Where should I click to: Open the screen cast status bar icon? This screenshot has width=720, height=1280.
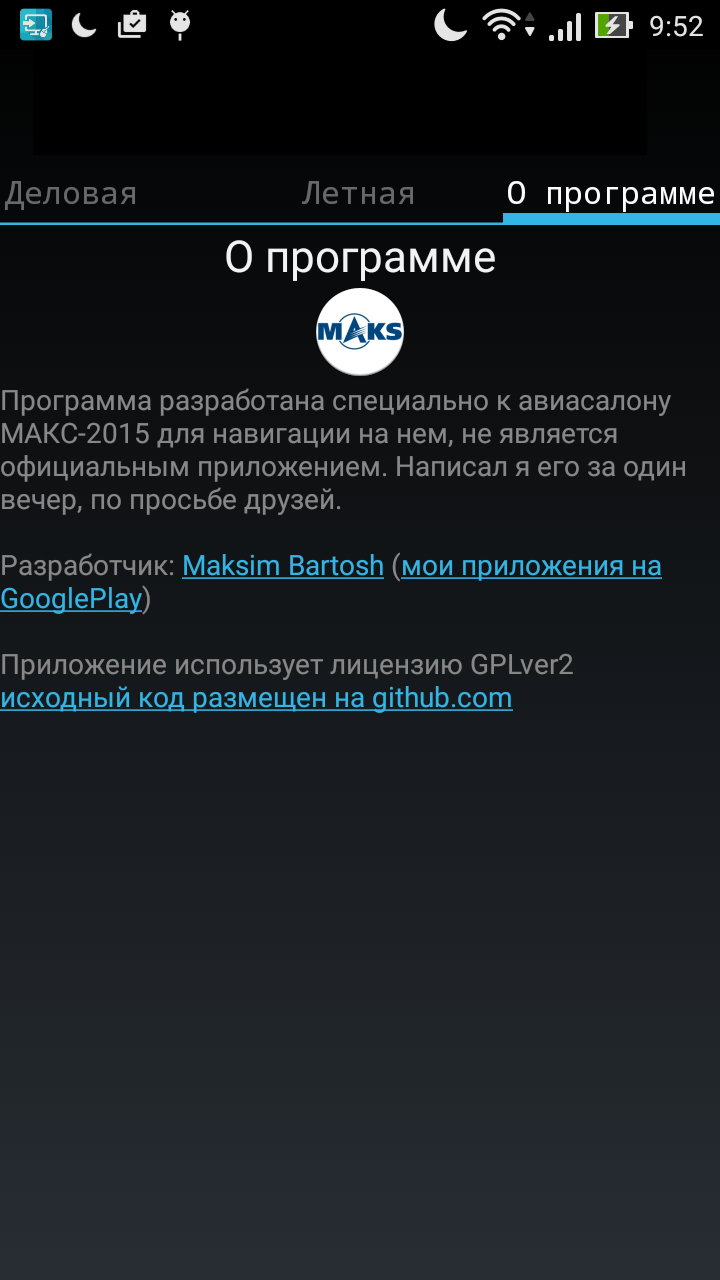(36, 25)
